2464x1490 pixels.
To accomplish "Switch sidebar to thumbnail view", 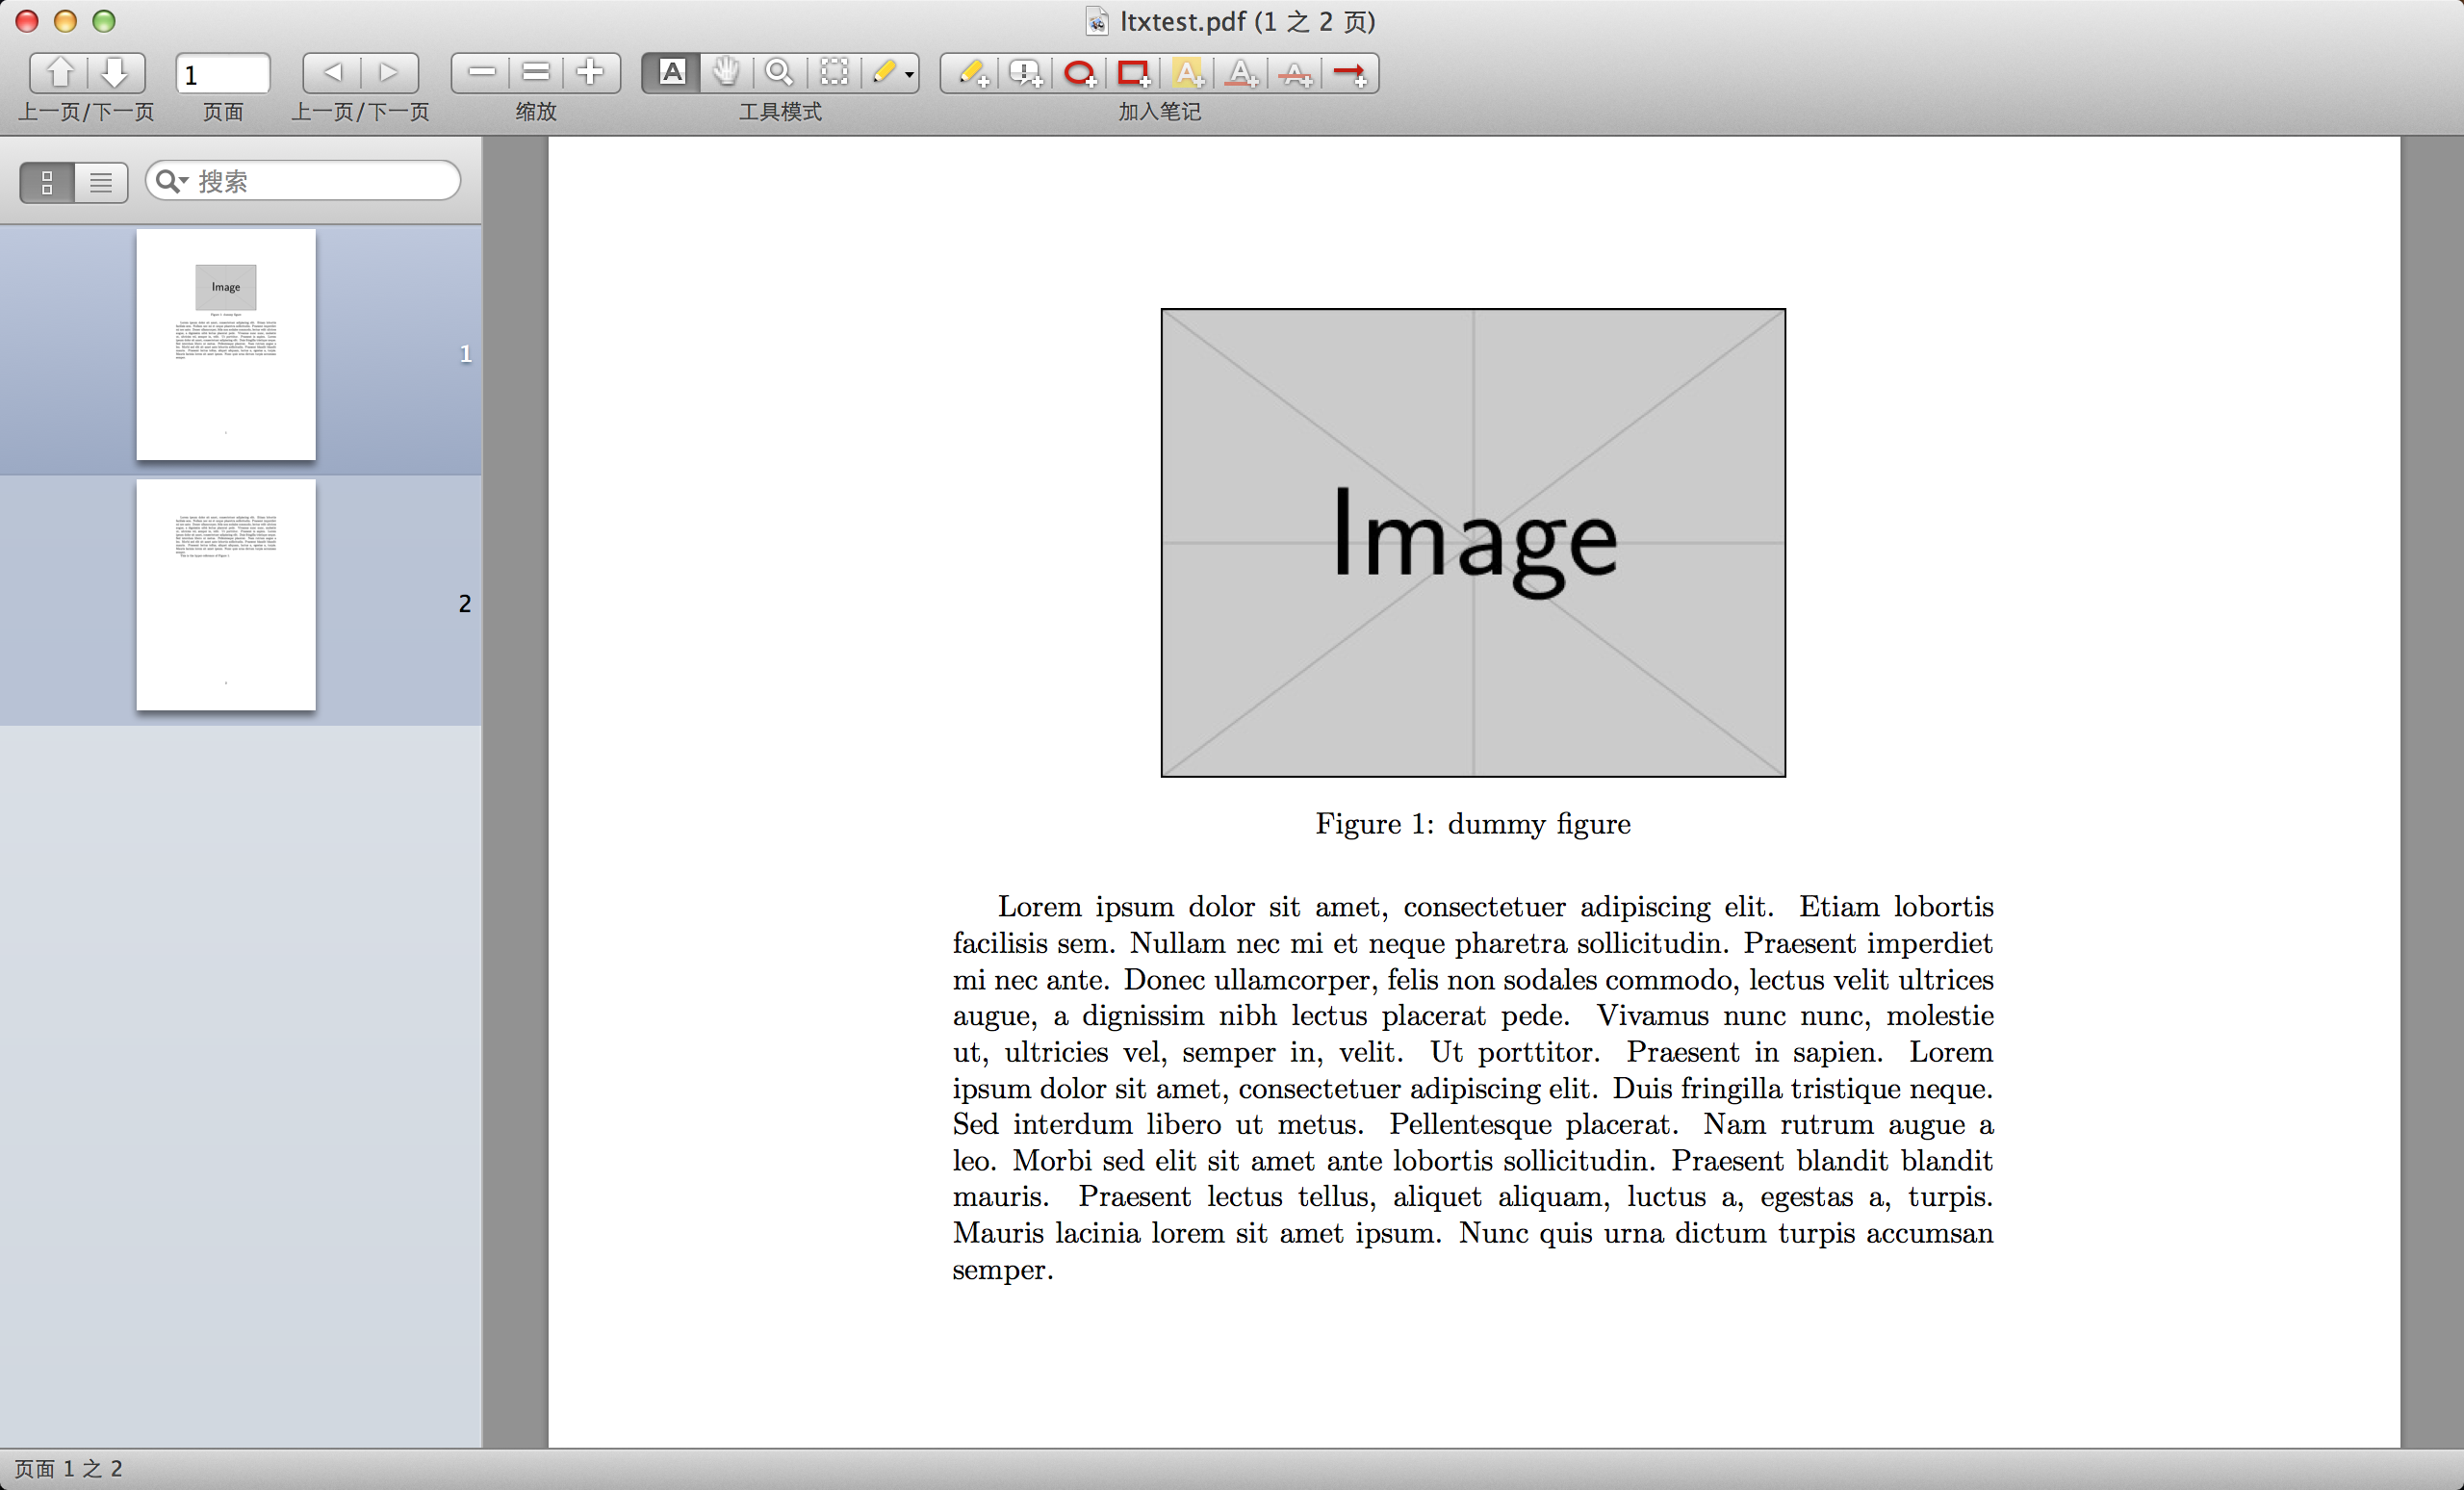I will 47,182.
